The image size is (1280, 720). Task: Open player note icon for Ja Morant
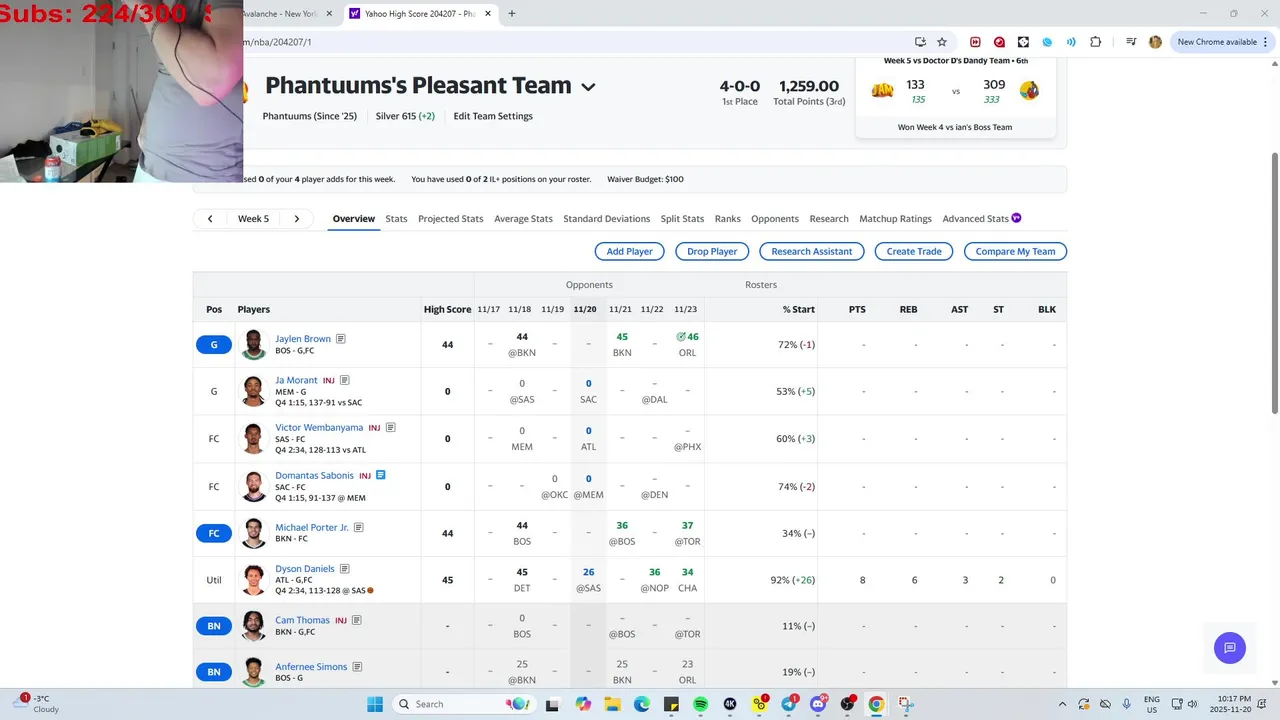point(345,380)
